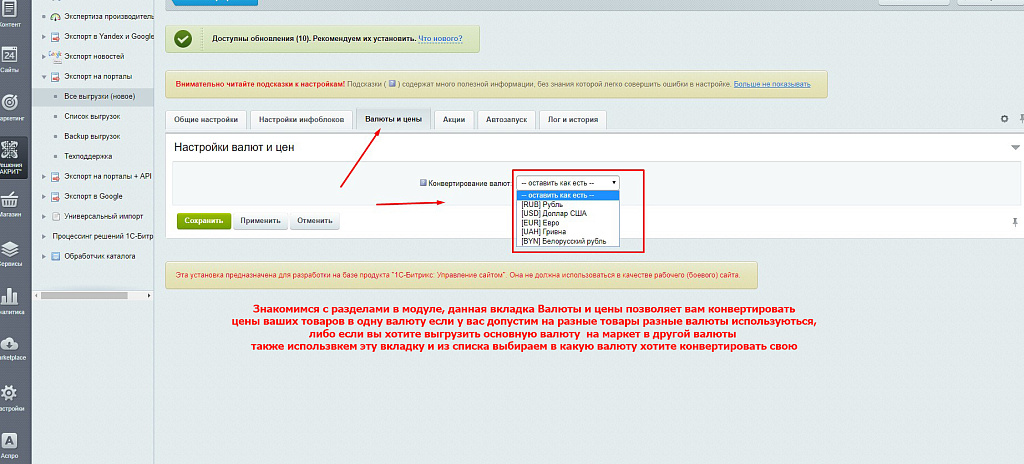This screenshot has width=1024, height=464.
Task: Open the Лог и история tab
Action: coord(573,120)
